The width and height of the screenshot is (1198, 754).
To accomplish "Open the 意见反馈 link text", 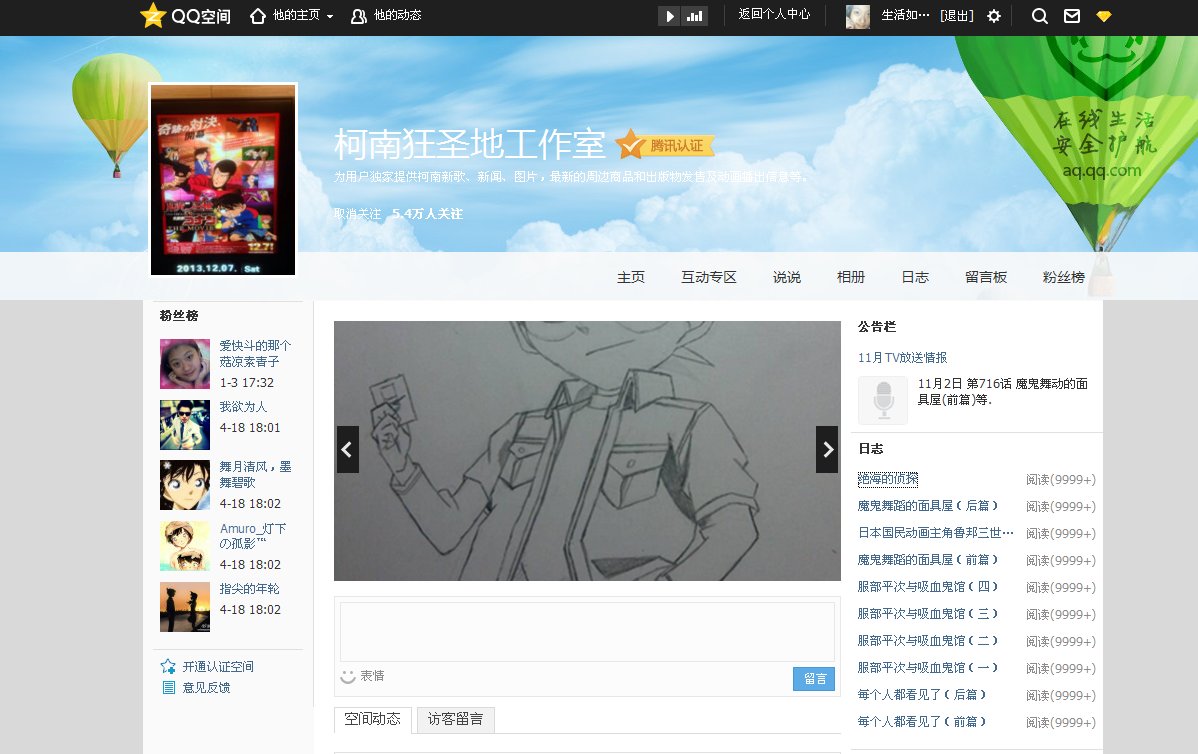I will (x=206, y=688).
